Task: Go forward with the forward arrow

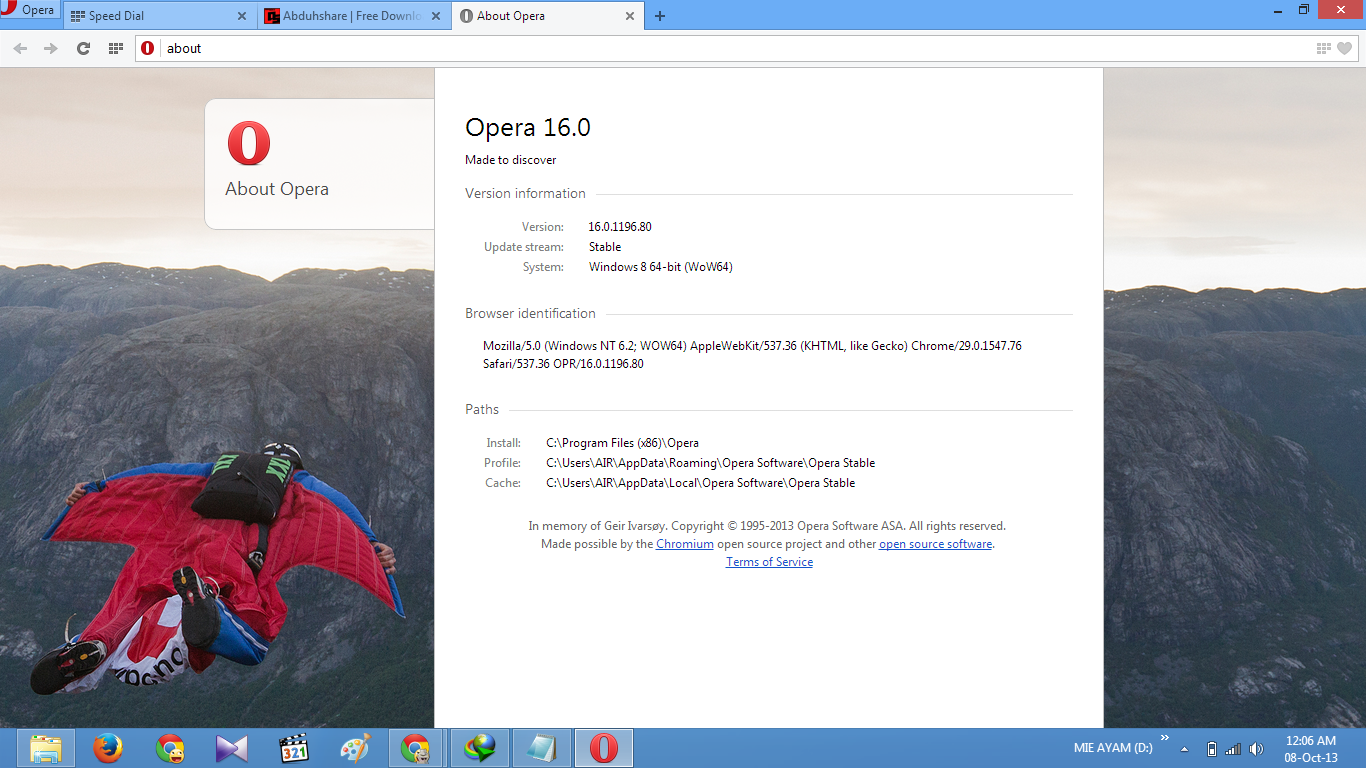Action: 51,48
